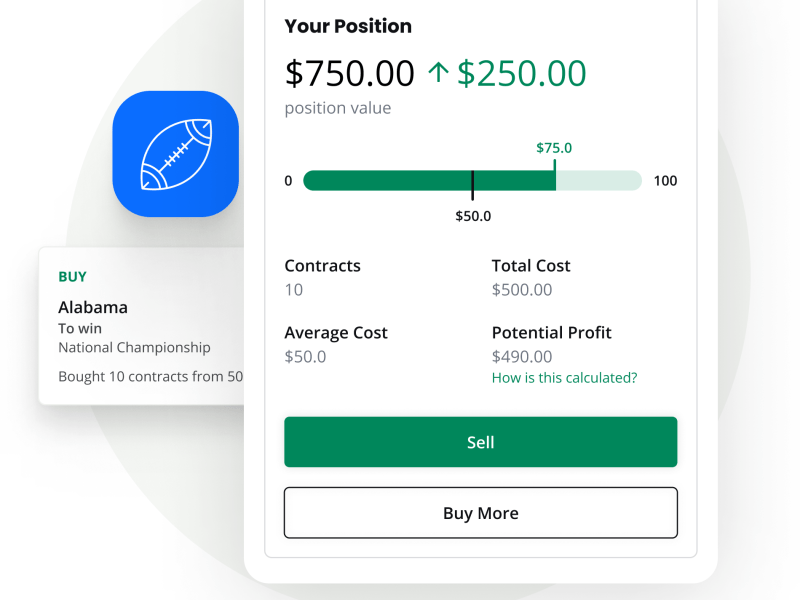
Task: Open the "How is this calculated?" link
Action: point(564,378)
